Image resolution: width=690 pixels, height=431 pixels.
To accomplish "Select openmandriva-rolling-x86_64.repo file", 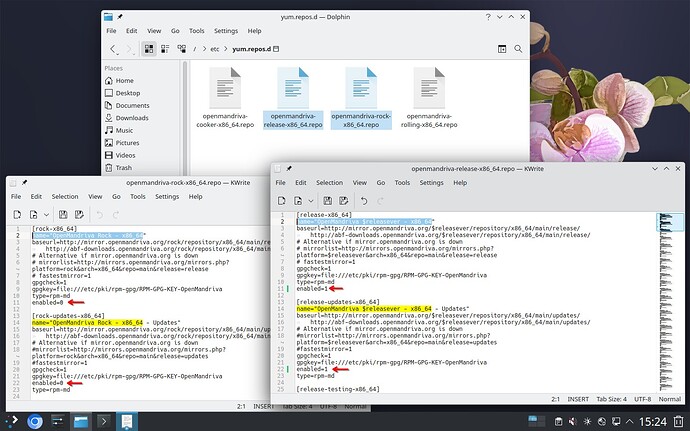I will coord(429,97).
